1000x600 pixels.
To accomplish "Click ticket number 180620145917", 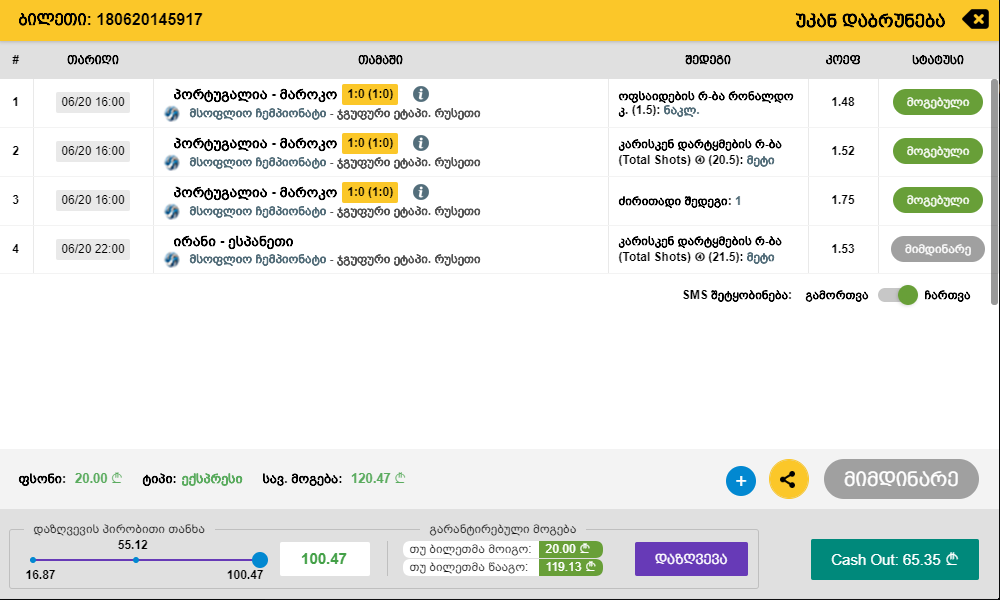I will click(x=149, y=20).
